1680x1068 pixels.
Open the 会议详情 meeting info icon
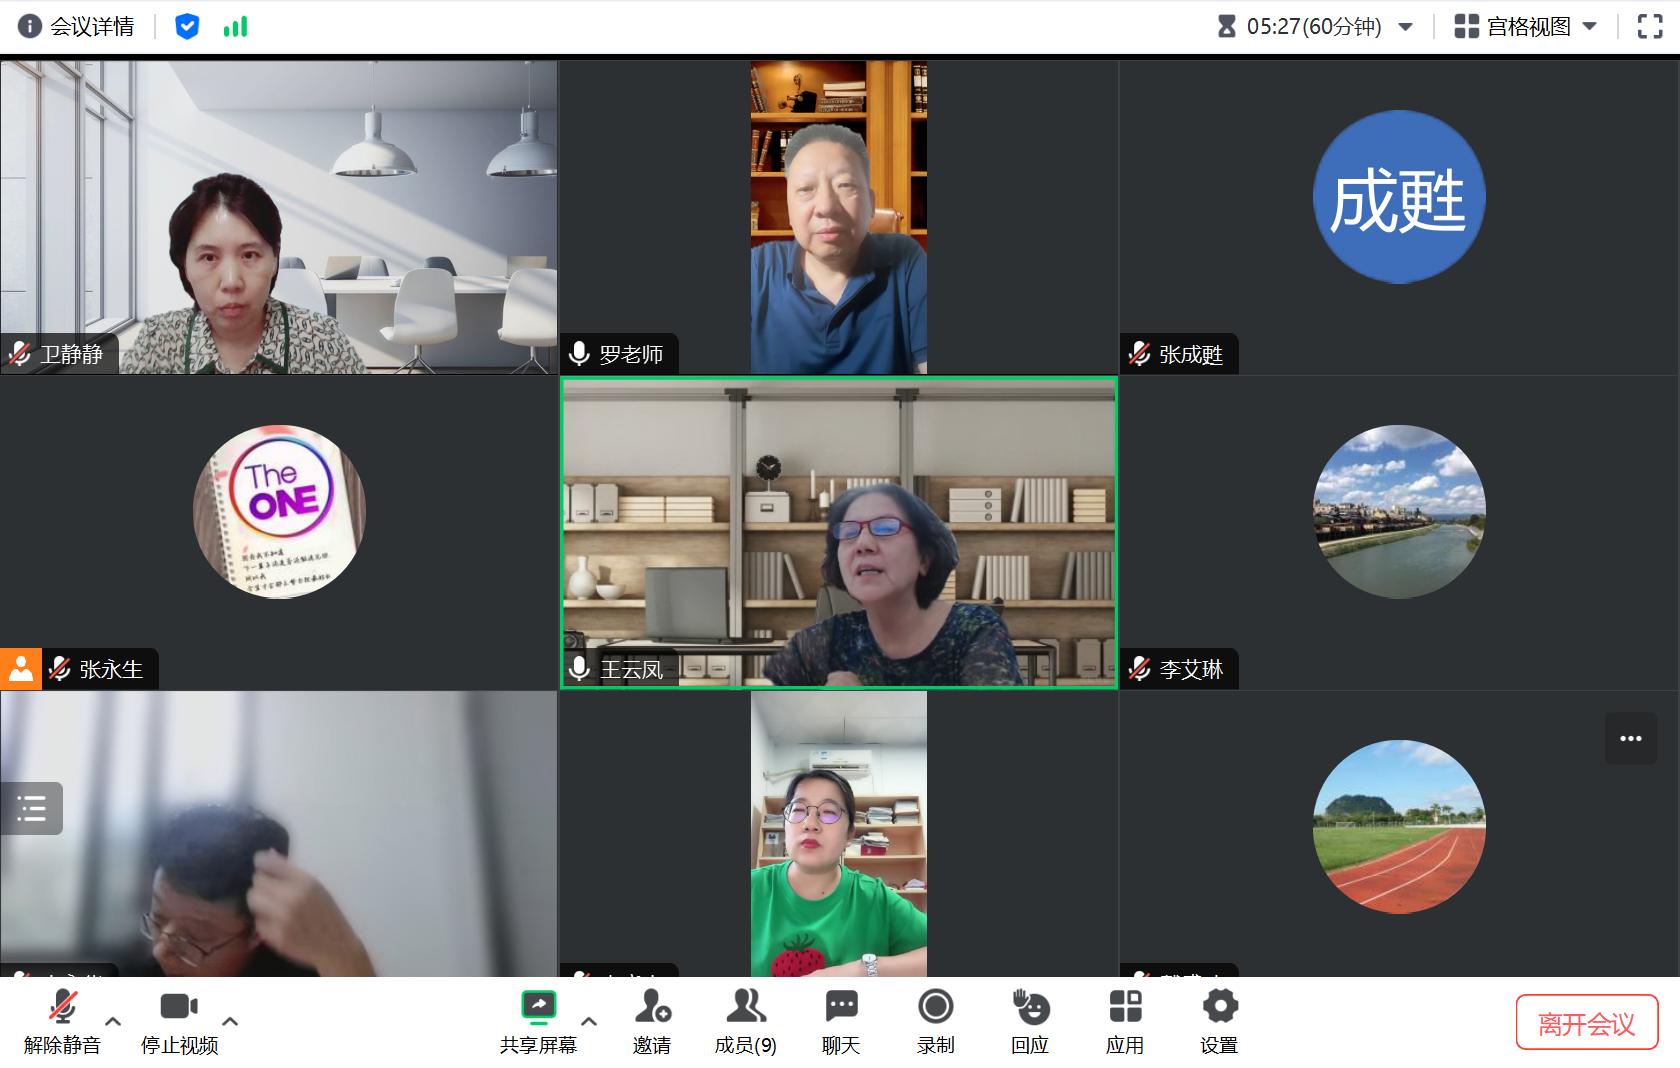(x=30, y=26)
